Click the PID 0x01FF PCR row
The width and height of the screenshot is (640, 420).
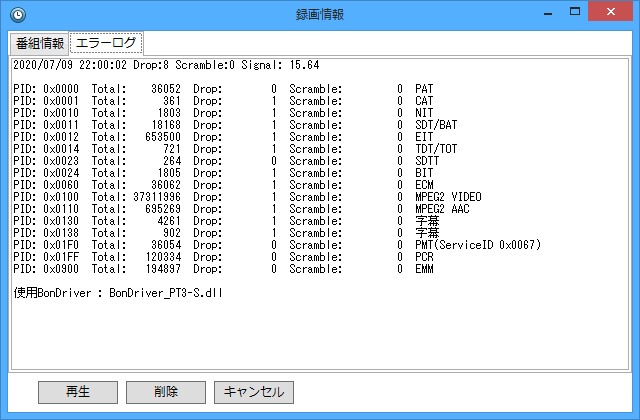223,257
